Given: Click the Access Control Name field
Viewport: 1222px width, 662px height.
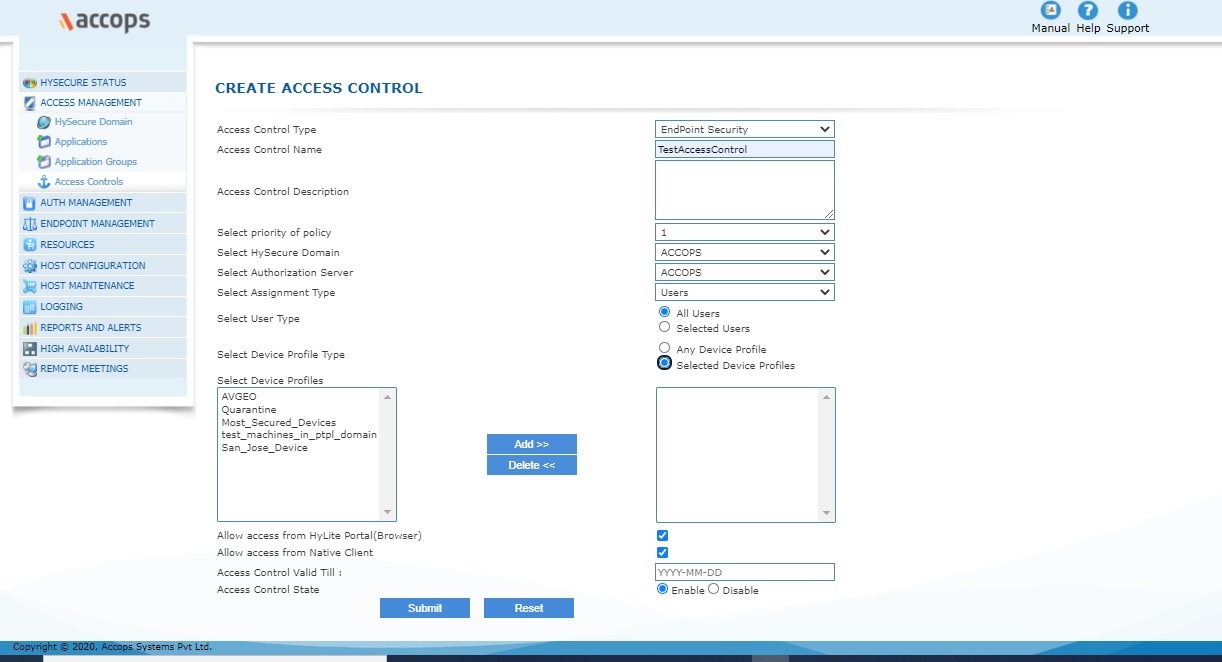Looking at the screenshot, I should pyautogui.click(x=744, y=149).
